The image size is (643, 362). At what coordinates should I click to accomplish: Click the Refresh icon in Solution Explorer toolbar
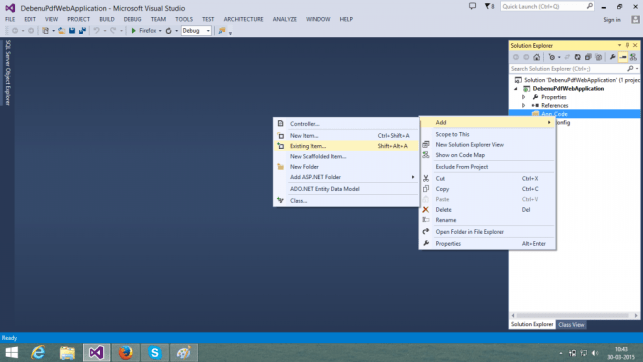577,57
